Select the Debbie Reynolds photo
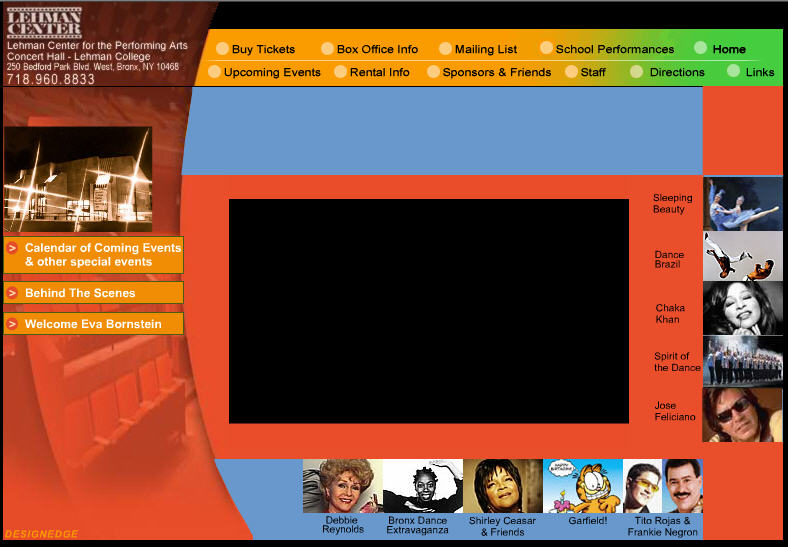The height and width of the screenshot is (547, 788). pos(343,486)
